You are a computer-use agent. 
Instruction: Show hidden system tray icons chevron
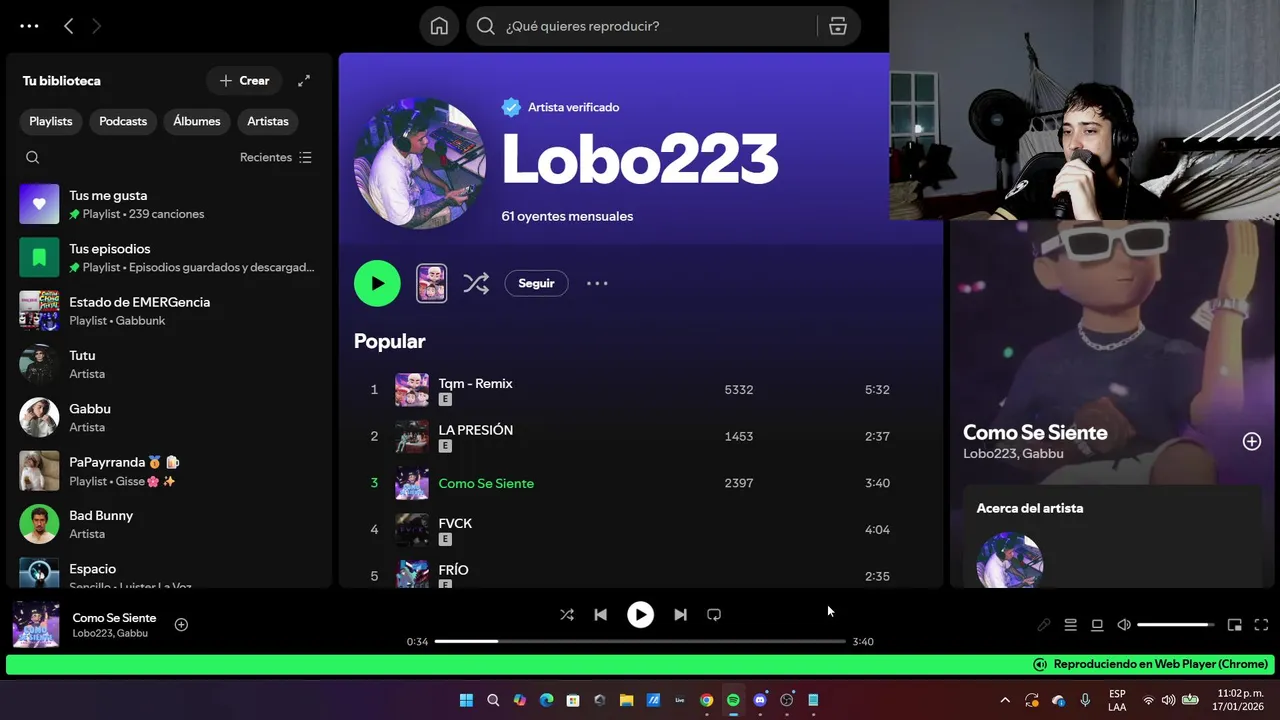click(1005, 700)
